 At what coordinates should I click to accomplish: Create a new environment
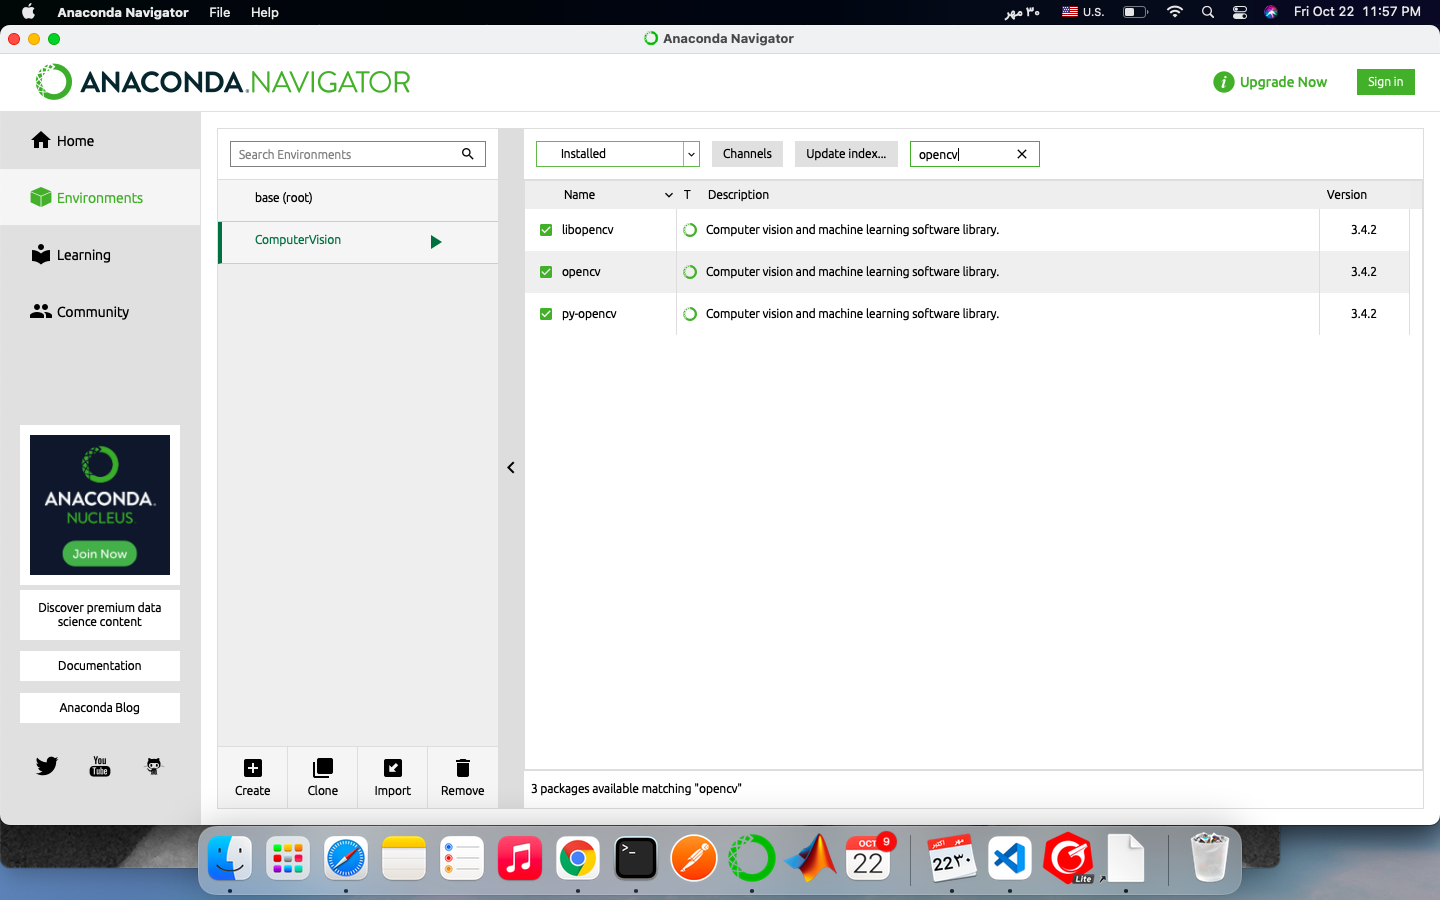252,777
